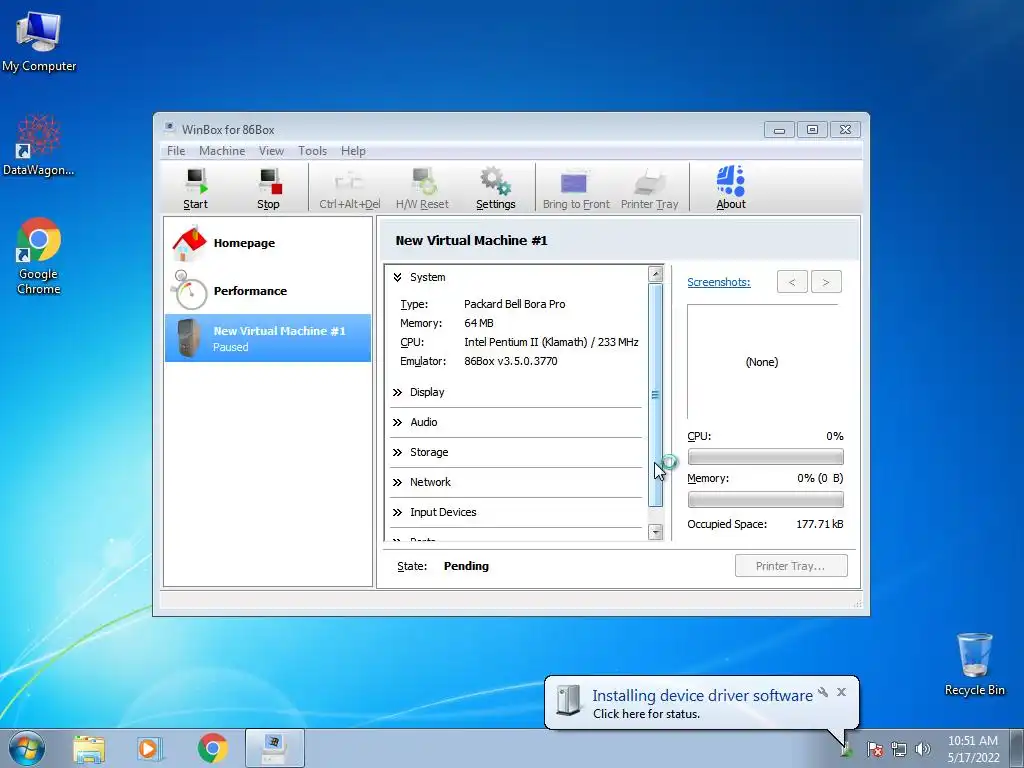1024x768 pixels.
Task: Click the device driver installing tray icon
Action: 846,750
